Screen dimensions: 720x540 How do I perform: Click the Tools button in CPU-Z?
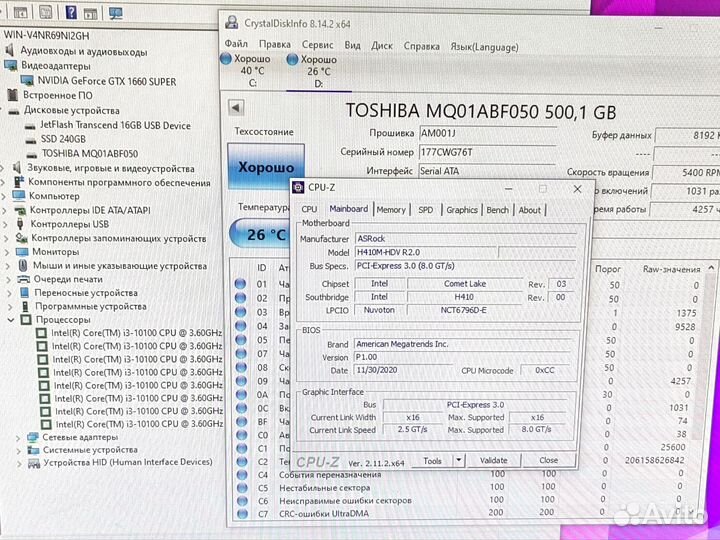(432, 460)
